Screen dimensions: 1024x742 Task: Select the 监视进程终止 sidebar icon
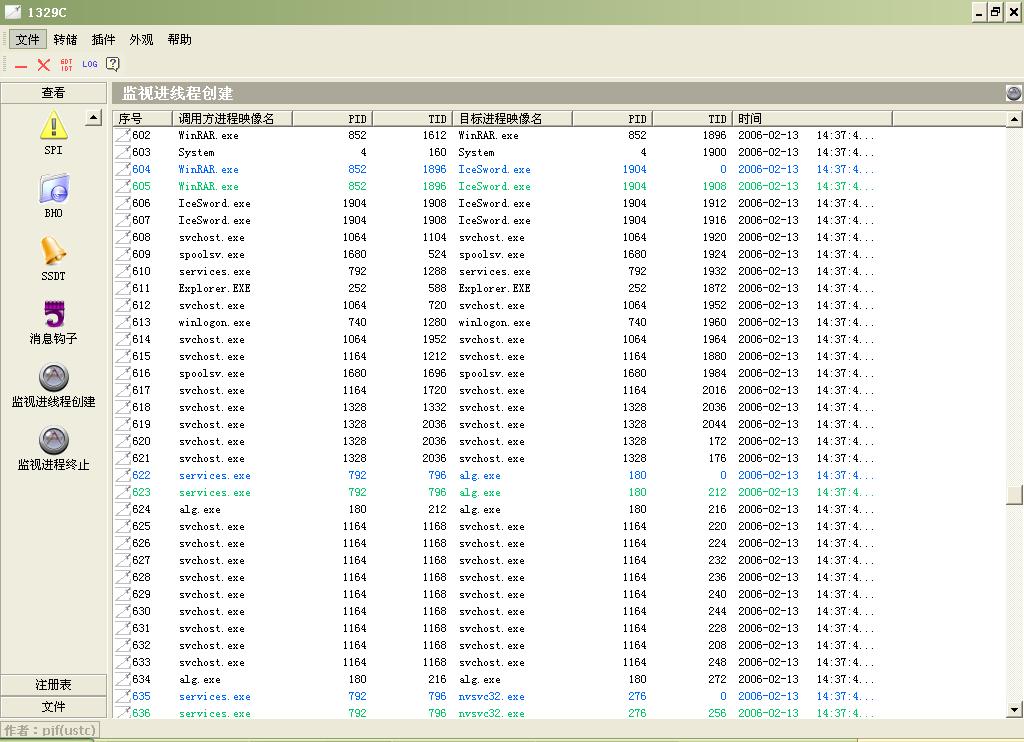[x=53, y=441]
